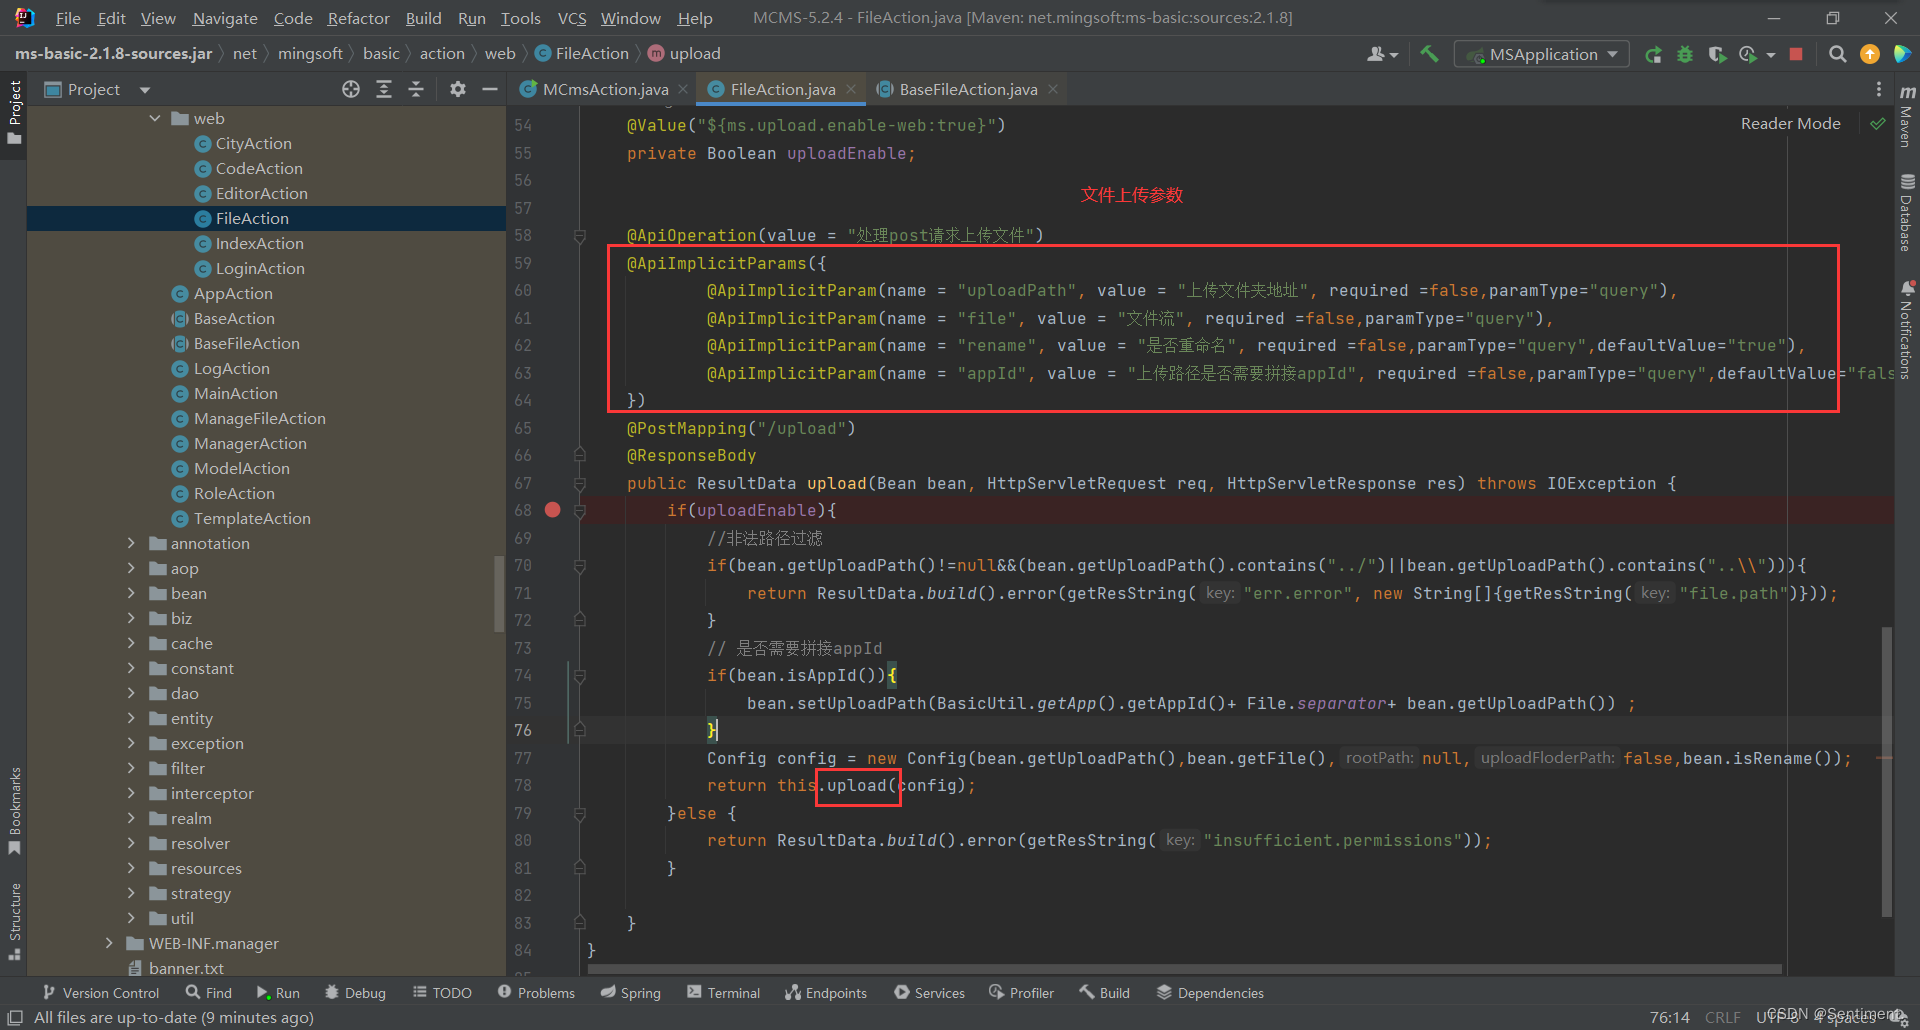Open the Problems tool window
The width and height of the screenshot is (1920, 1030).
point(536,992)
